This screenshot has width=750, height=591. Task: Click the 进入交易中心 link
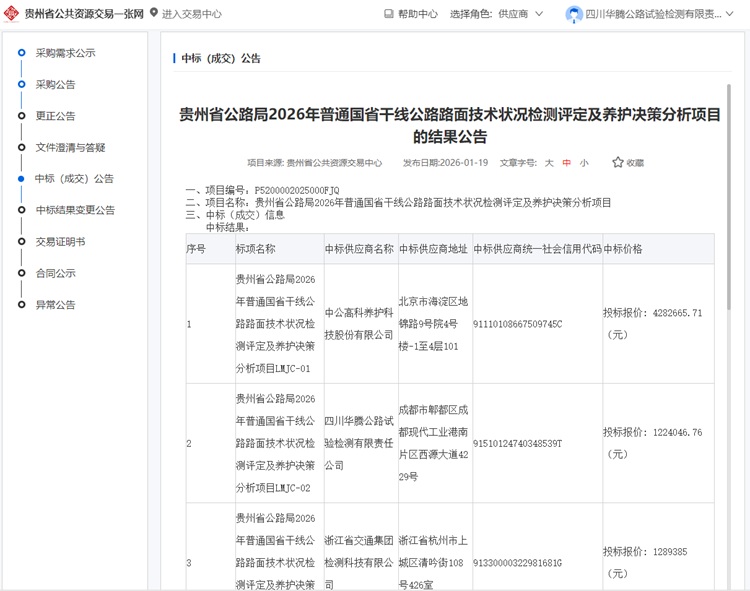[192, 14]
